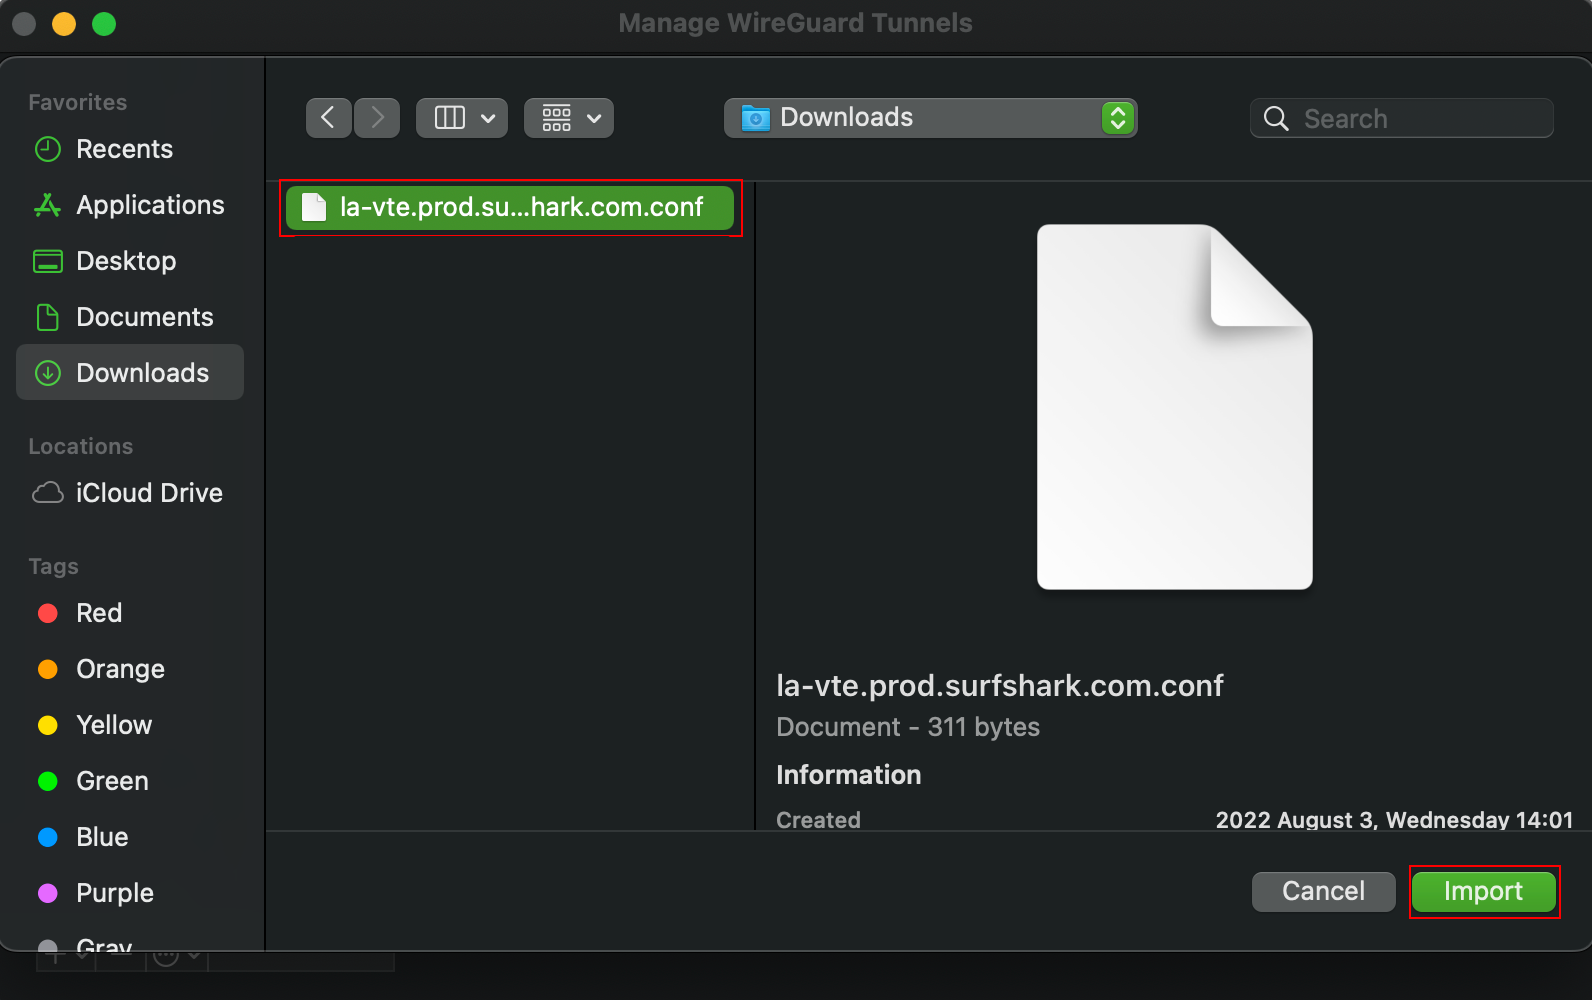The width and height of the screenshot is (1592, 1000).
Task: Click the magnifying glass search icon
Action: [x=1276, y=119]
